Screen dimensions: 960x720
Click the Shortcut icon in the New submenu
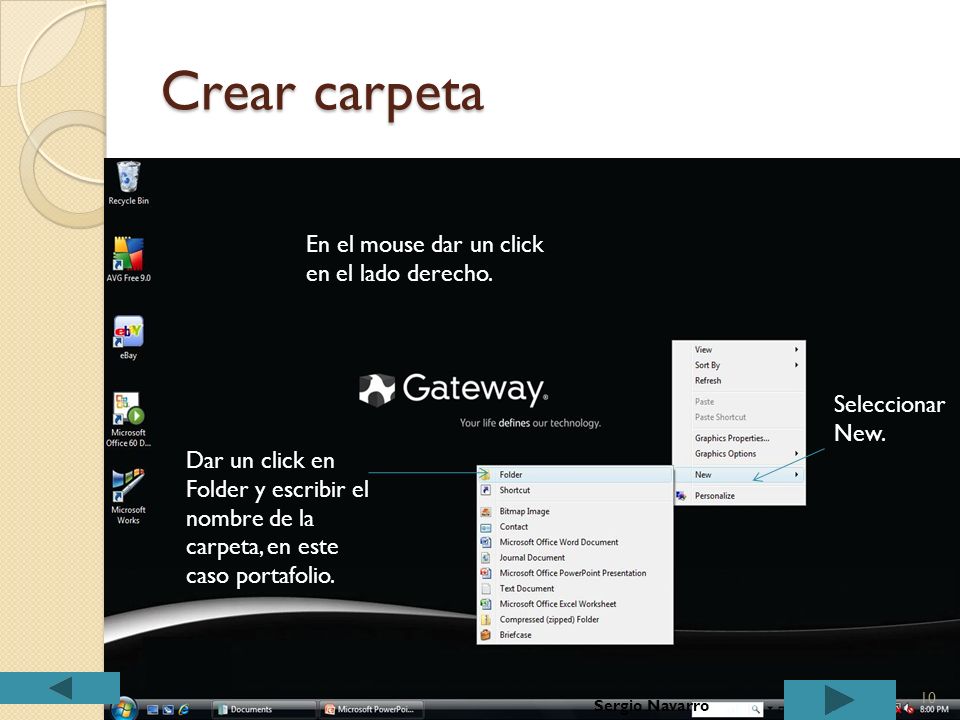[x=486, y=490]
